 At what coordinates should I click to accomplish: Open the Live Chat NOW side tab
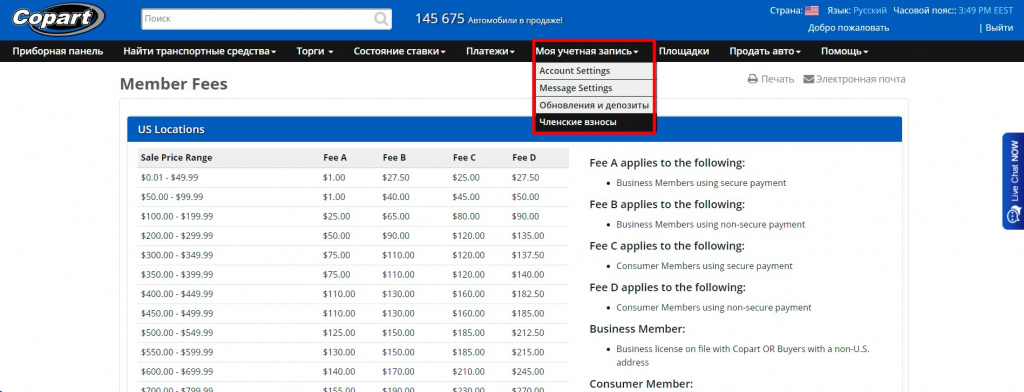[1013, 181]
